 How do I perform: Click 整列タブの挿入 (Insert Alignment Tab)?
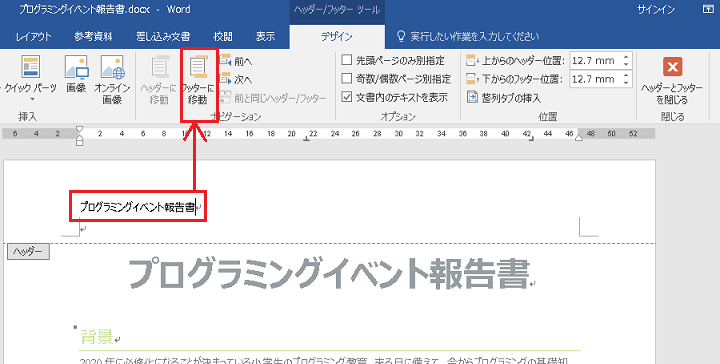(503, 97)
